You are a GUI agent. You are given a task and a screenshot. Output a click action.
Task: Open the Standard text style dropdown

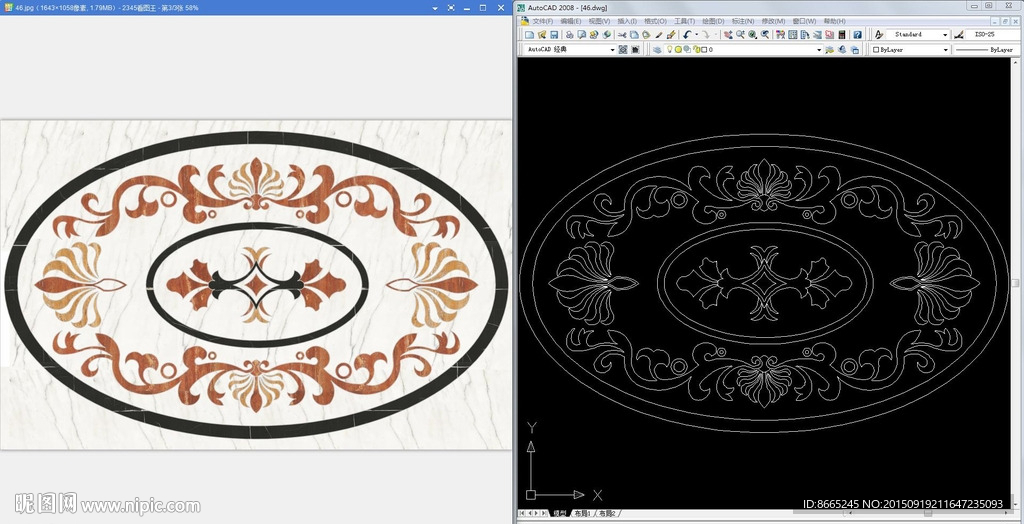[944, 35]
